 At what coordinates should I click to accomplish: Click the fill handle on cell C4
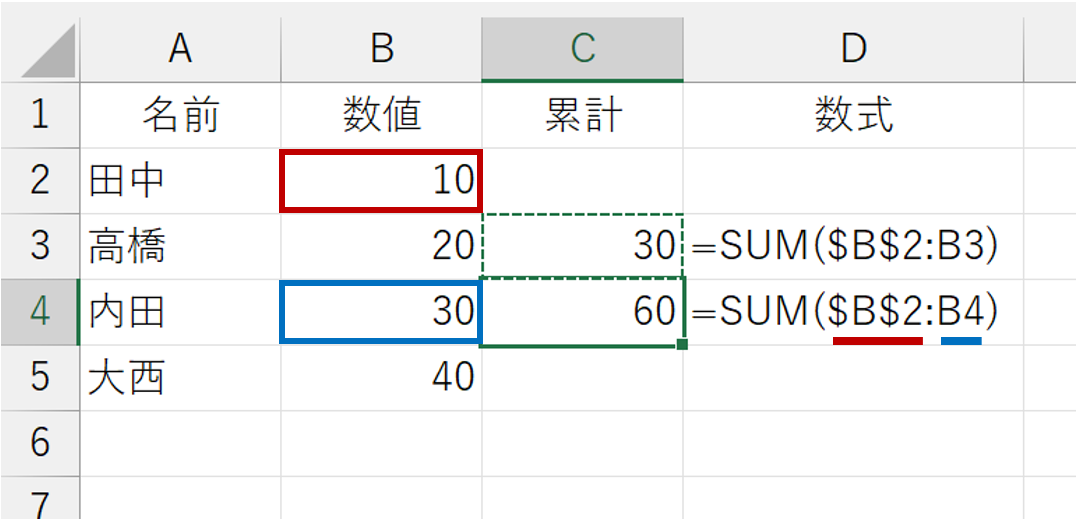(x=682, y=344)
